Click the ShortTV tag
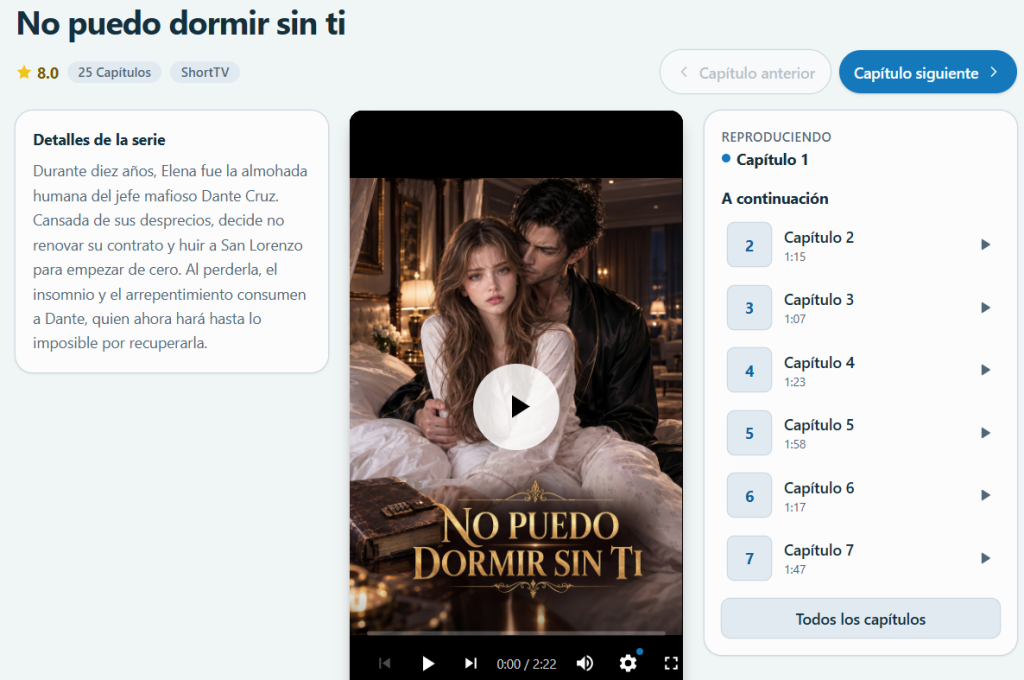The image size is (1024, 680). pos(205,73)
